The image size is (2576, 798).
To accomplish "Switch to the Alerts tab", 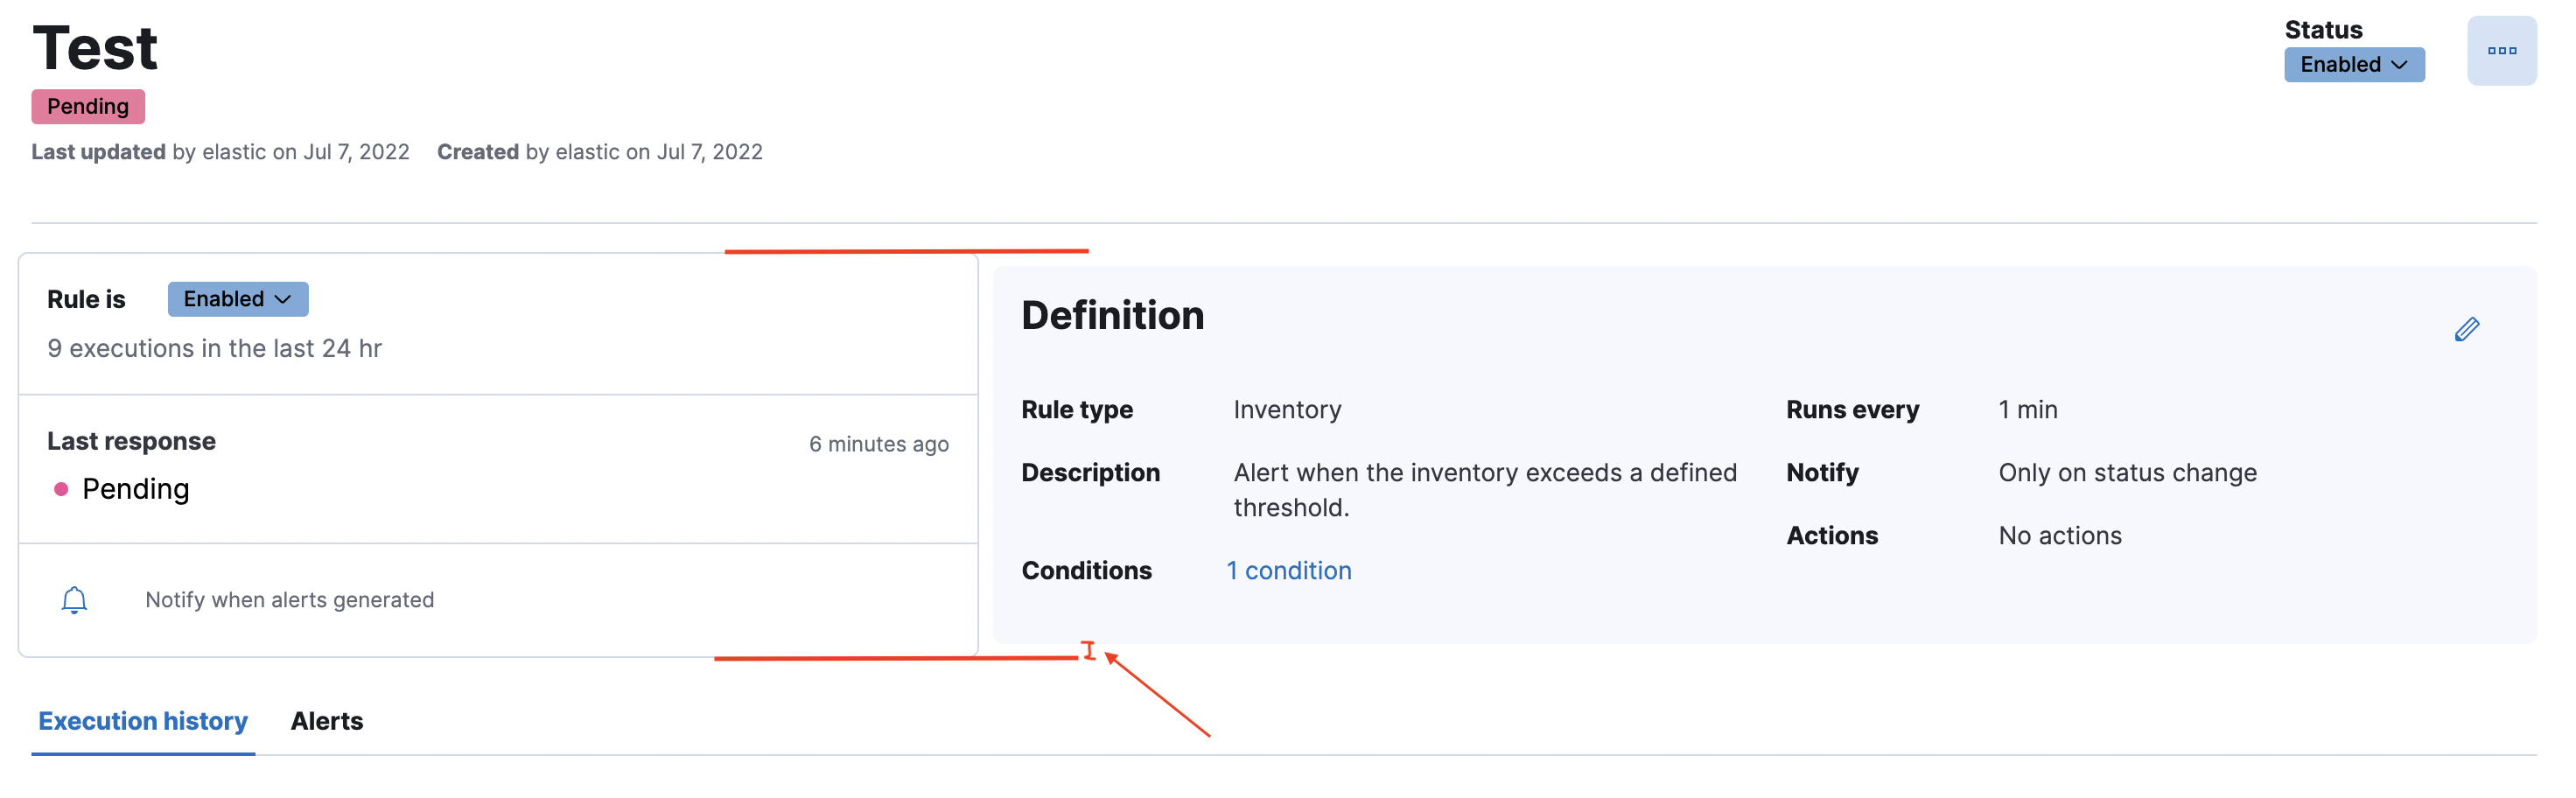I will (x=326, y=721).
